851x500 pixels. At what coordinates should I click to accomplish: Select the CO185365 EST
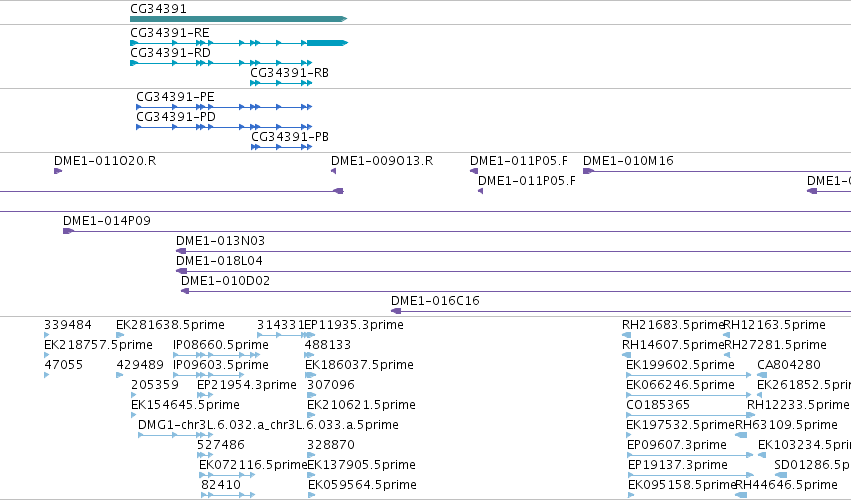(x=690, y=415)
